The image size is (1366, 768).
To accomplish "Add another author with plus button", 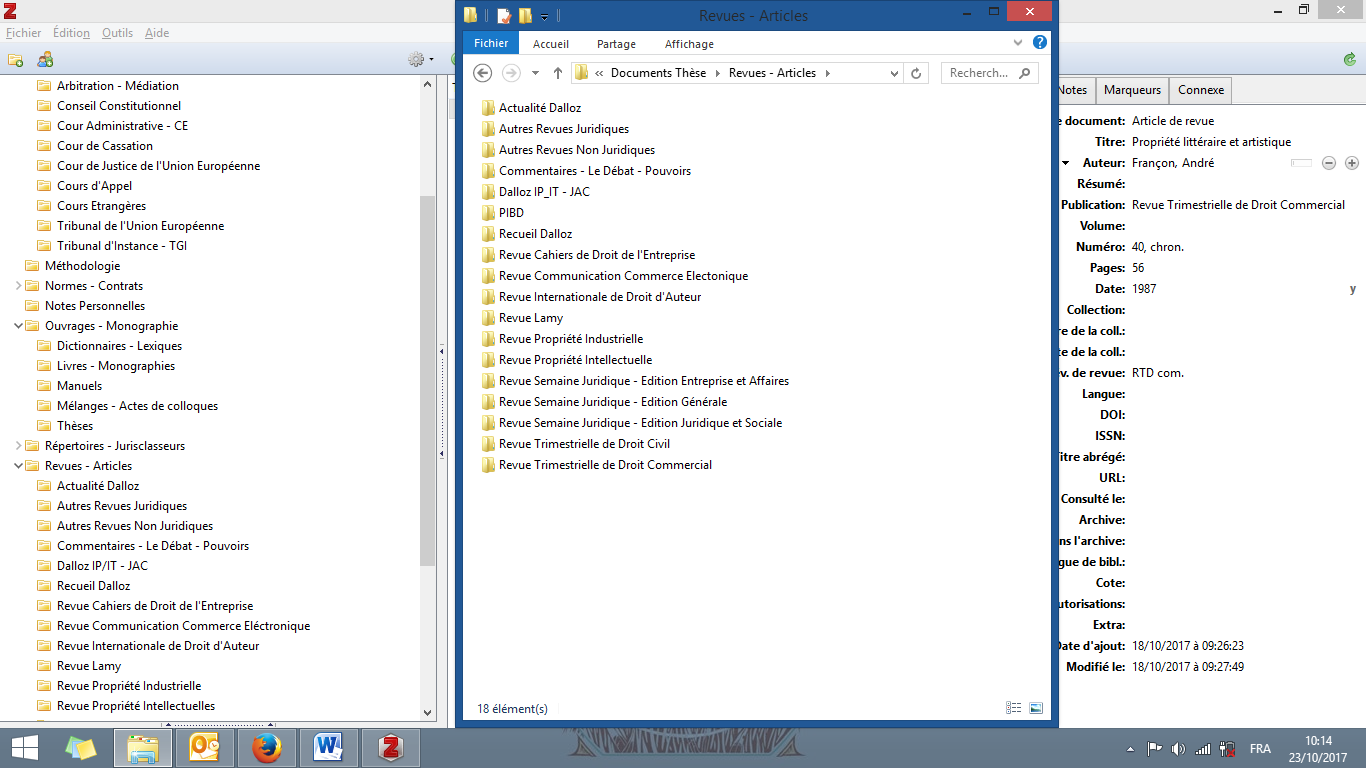I will tap(1351, 163).
